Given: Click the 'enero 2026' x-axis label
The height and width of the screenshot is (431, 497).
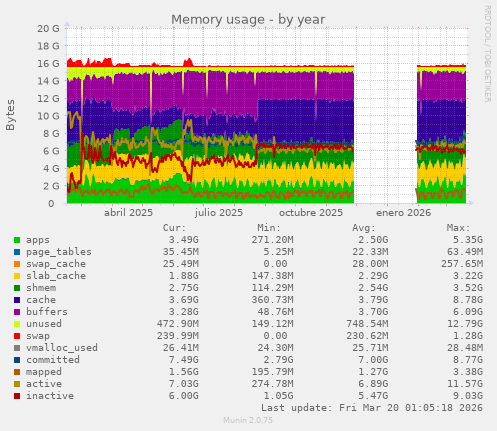Looking at the screenshot, I should coord(403,213).
